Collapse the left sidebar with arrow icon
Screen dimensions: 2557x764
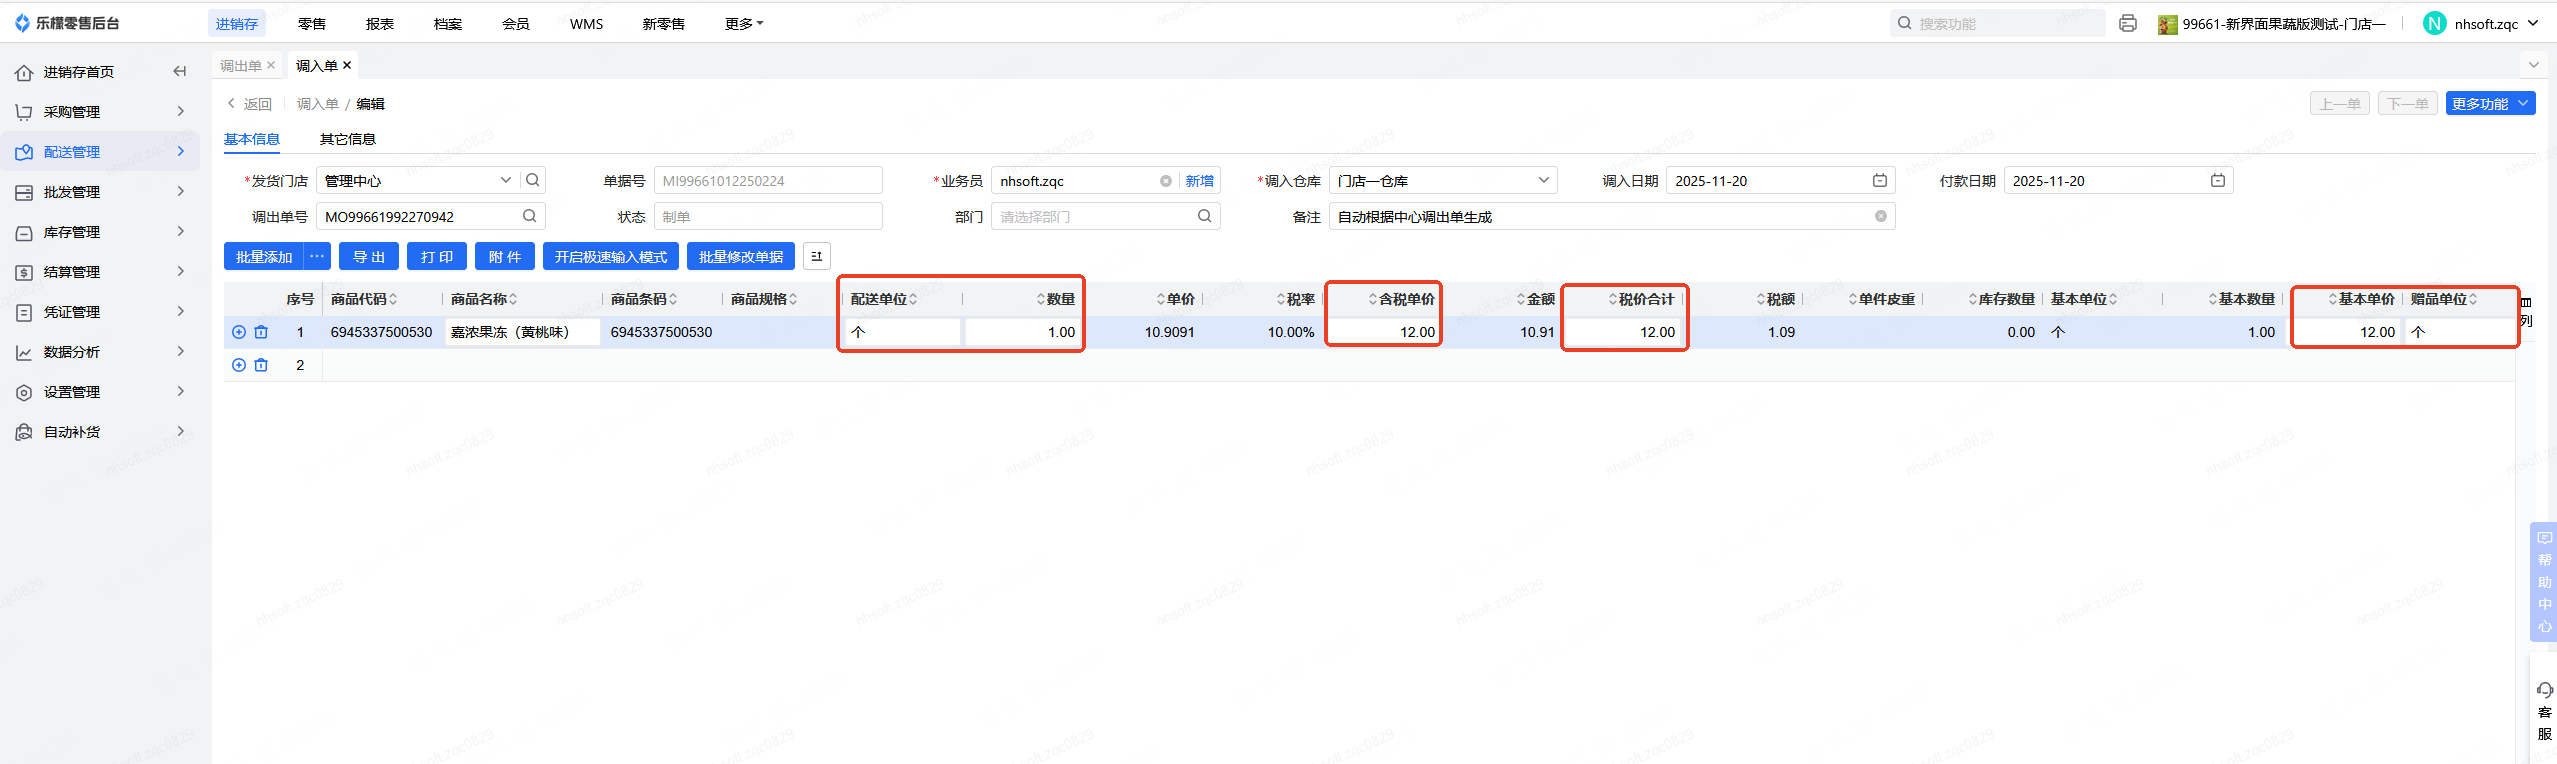tap(180, 71)
